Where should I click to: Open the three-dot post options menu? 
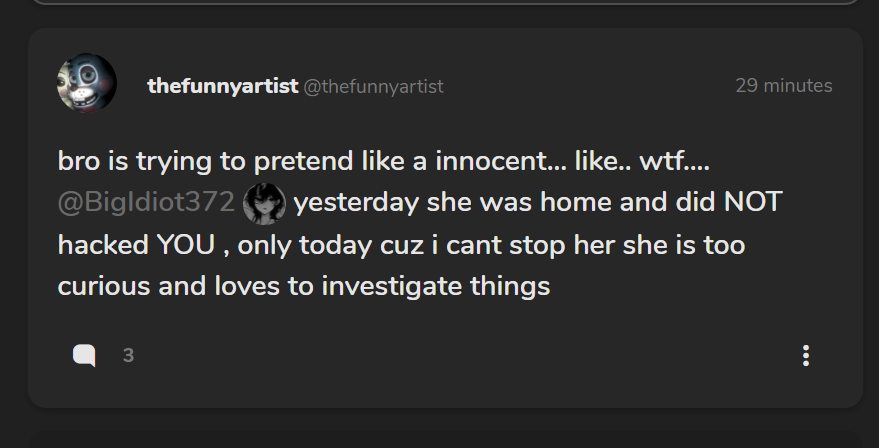click(806, 355)
